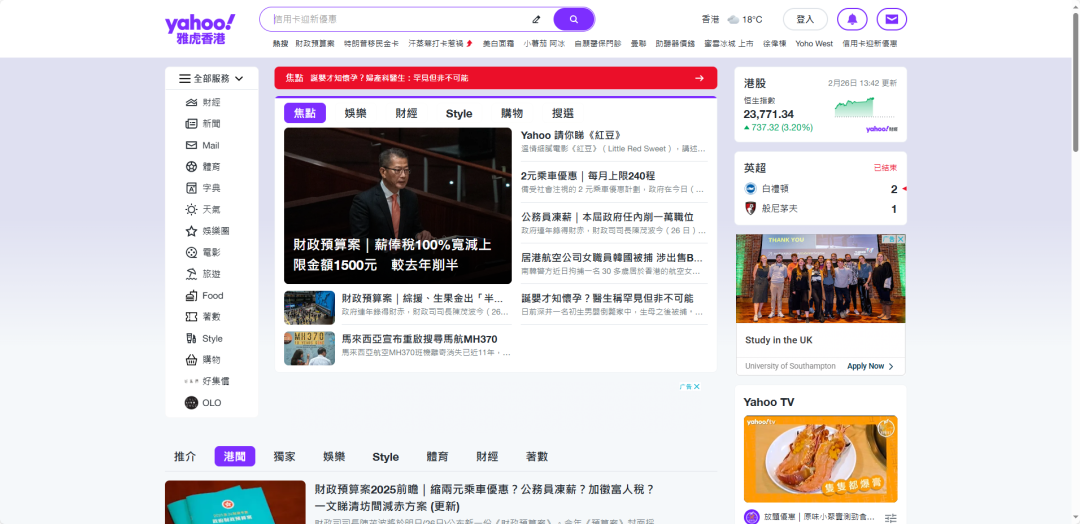
Task: Click the cloud weather icon beside 18°C
Action: [734, 19]
